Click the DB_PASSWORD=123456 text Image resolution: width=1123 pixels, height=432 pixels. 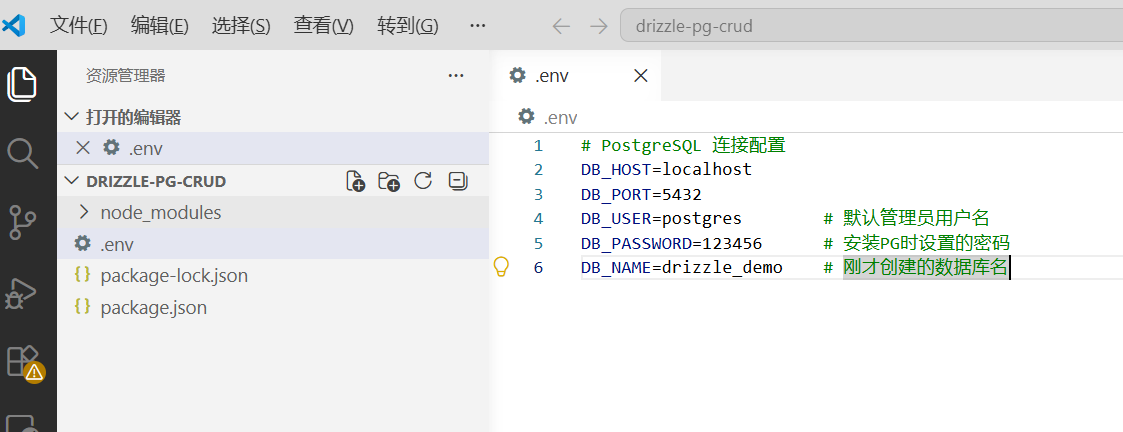(671, 243)
